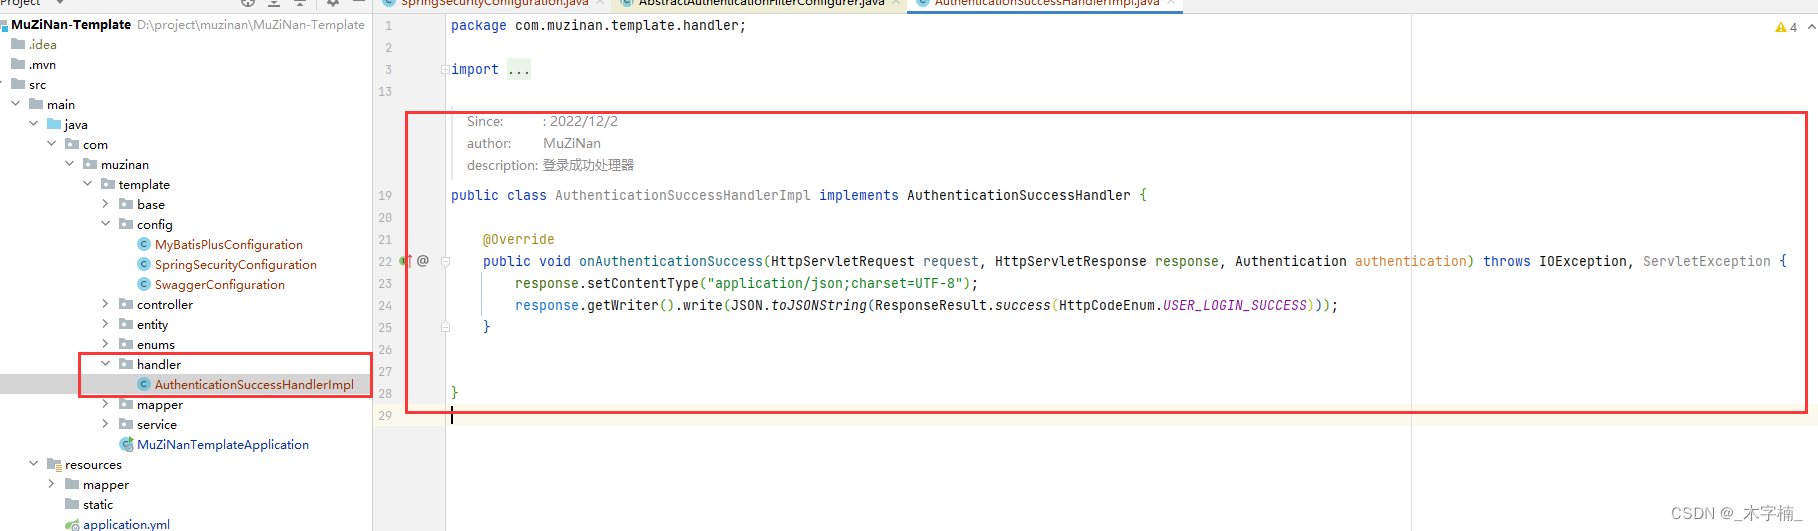Expand the folded import block
The height and width of the screenshot is (531, 1818).
point(444,69)
